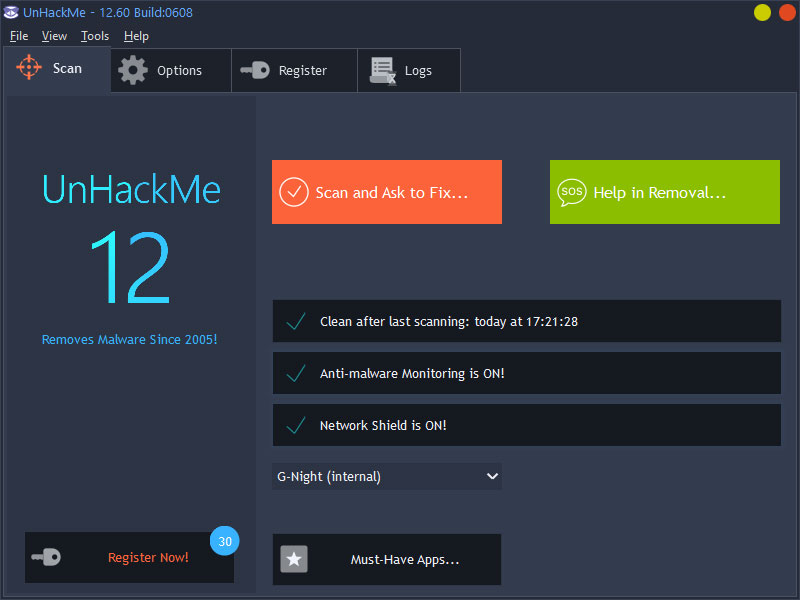Click the checkmark on the last scanning status bar
The image size is (800, 600).
(x=296, y=322)
